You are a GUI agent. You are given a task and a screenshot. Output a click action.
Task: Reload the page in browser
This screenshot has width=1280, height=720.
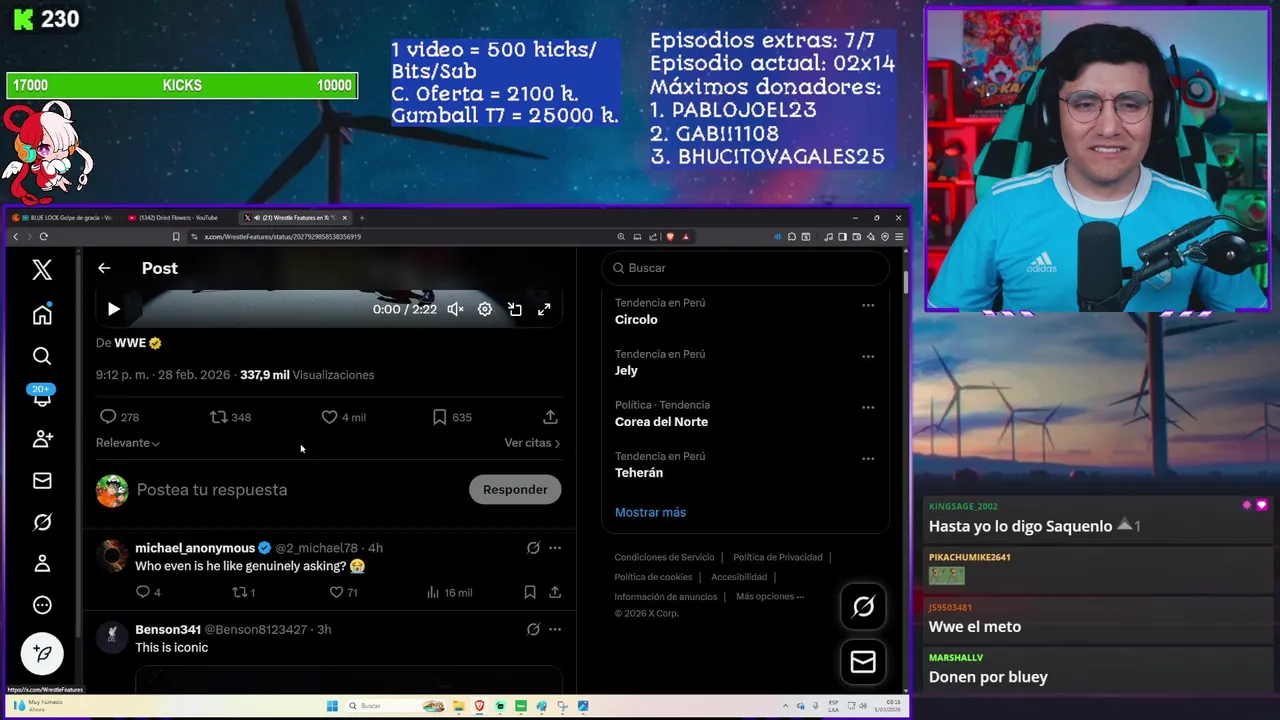[43, 237]
